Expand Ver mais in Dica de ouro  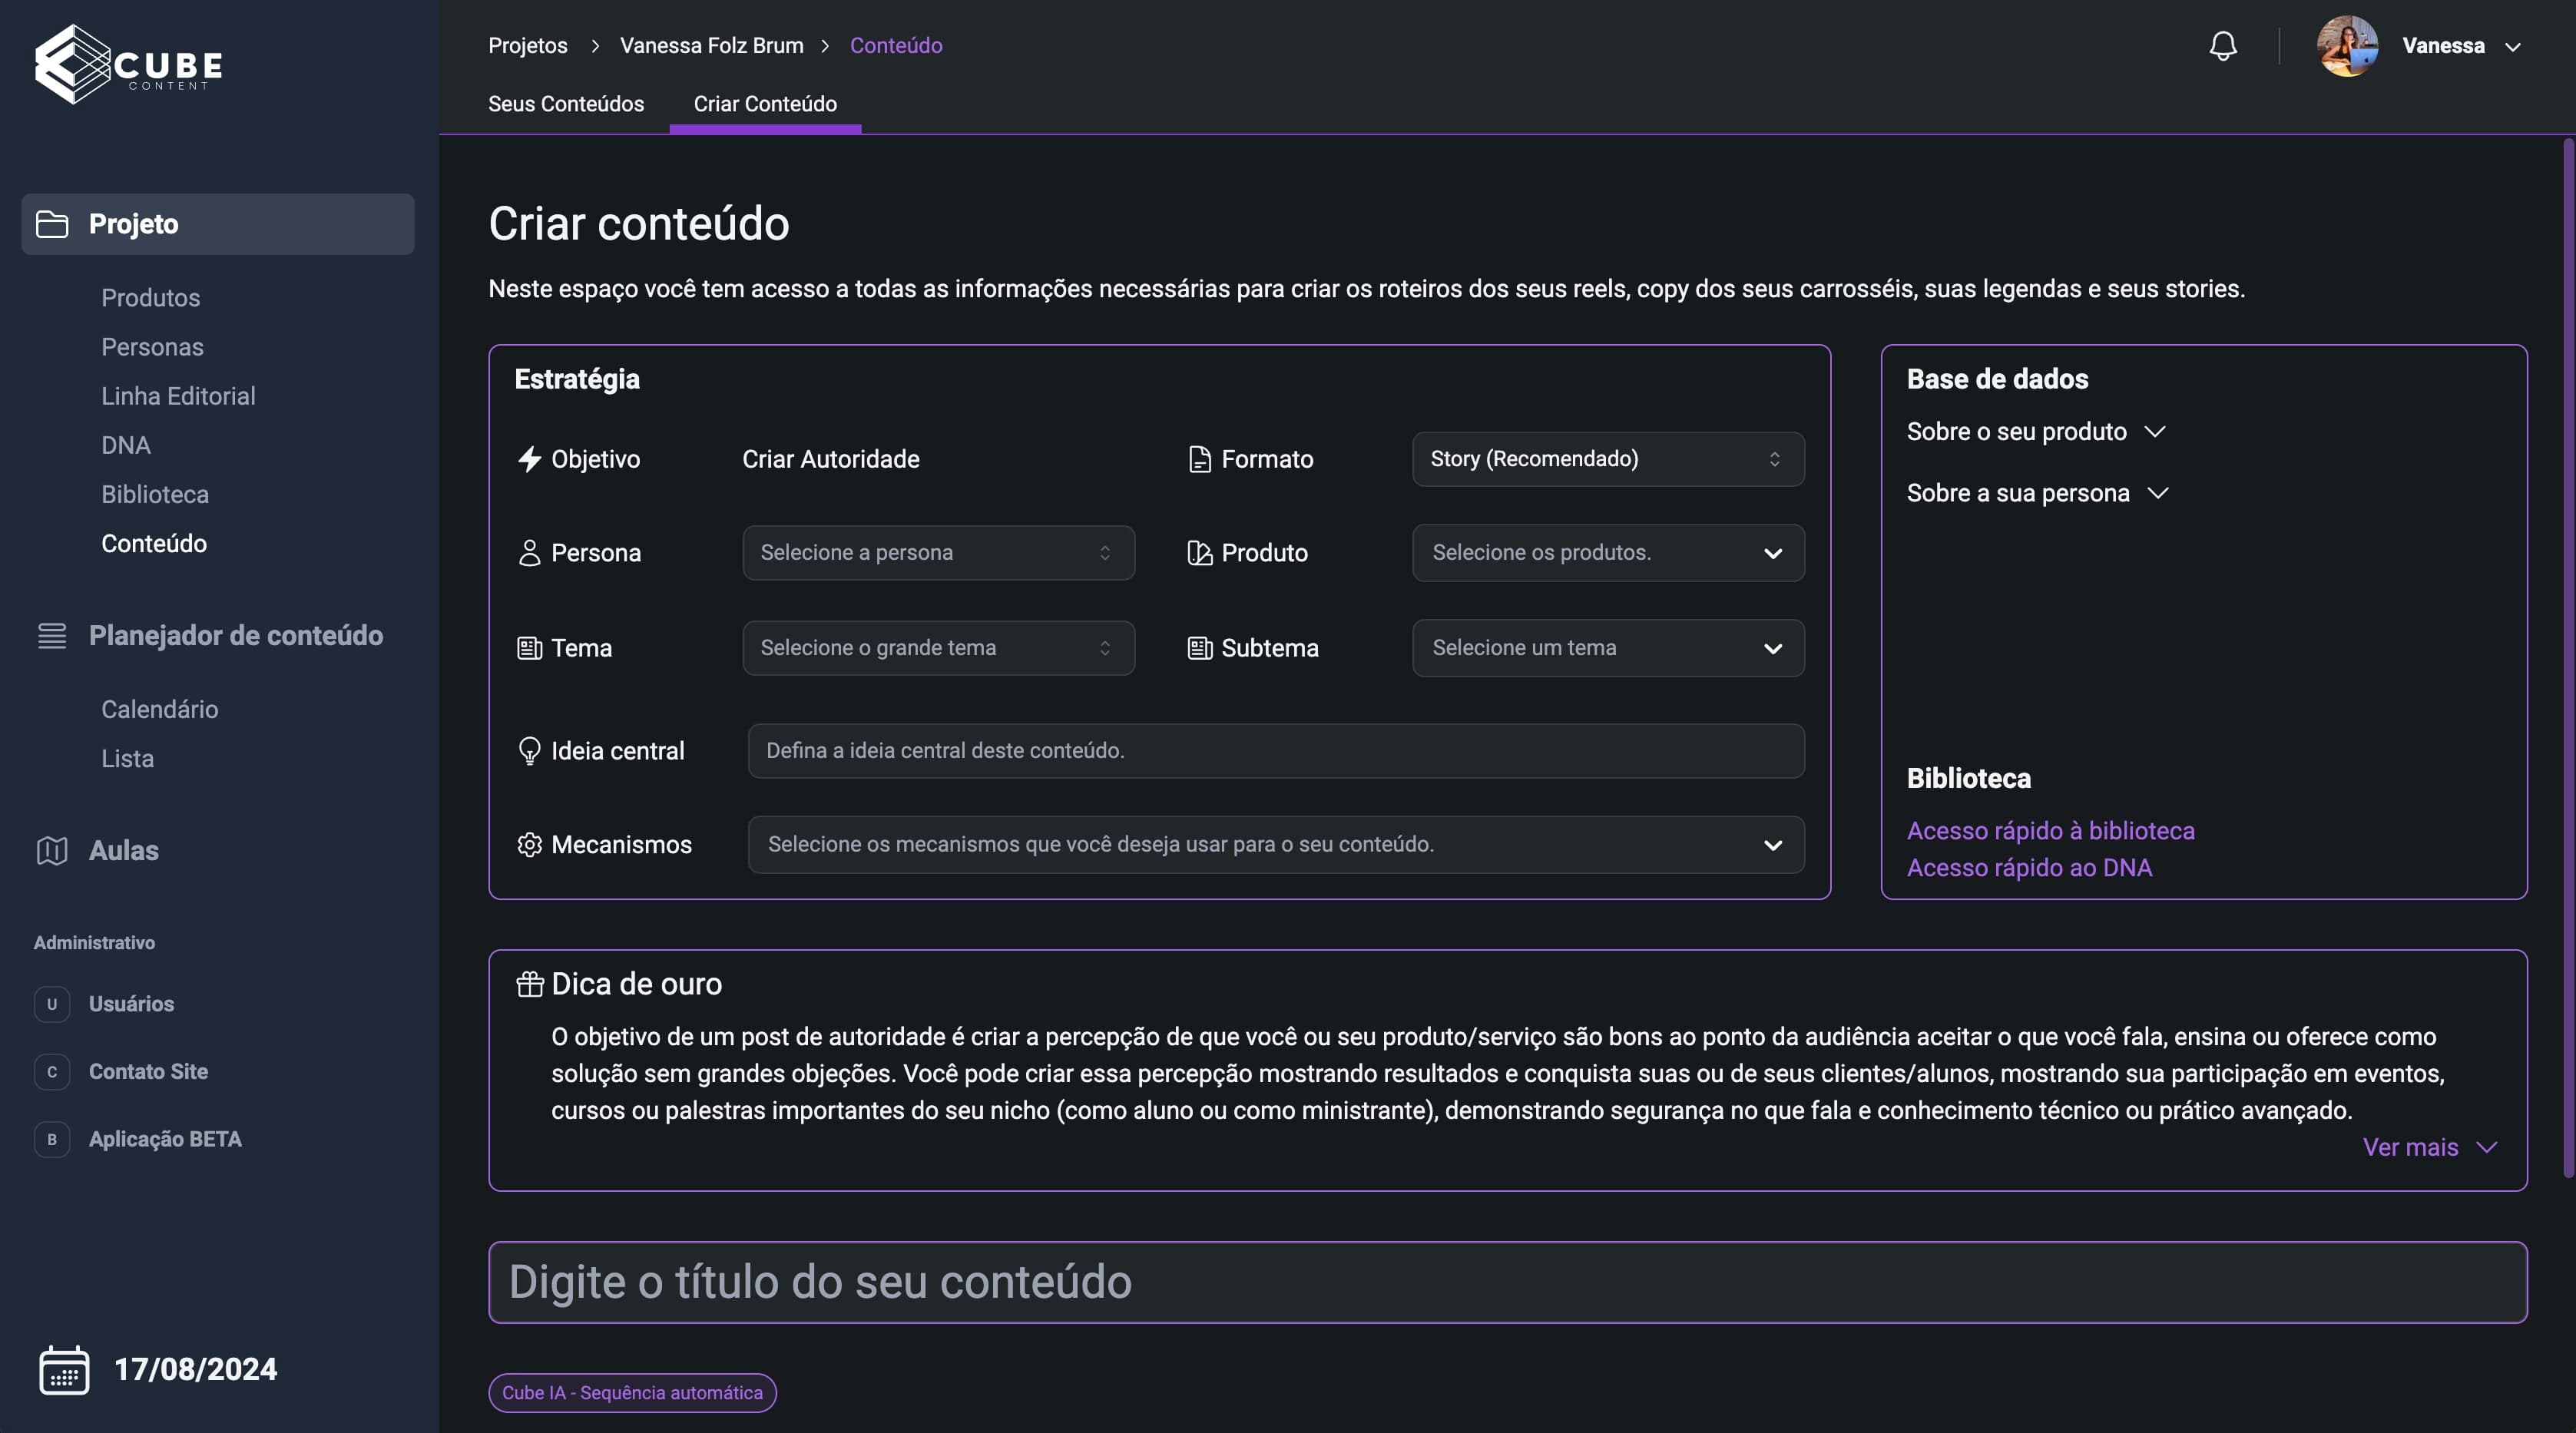click(2429, 1147)
